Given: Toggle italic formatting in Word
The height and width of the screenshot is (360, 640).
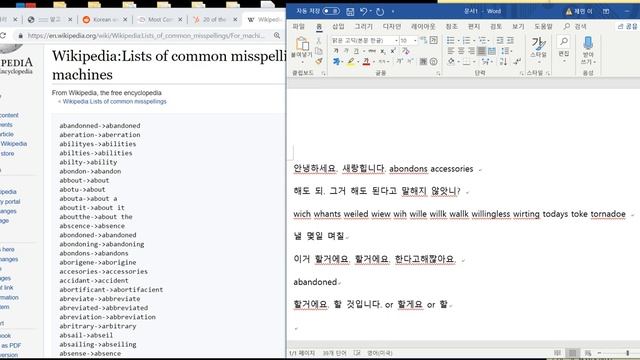Looking at the screenshot, I should [346, 51].
